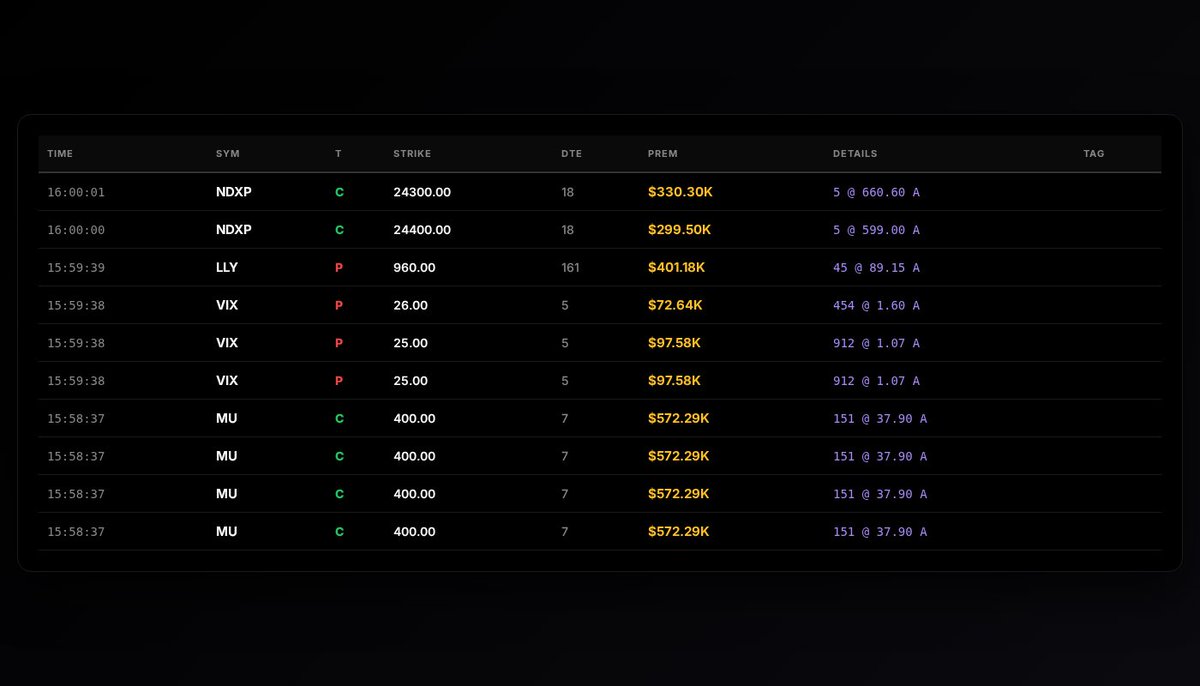
Task: Click the P type in the 26.00 strike row
Action: (339, 305)
